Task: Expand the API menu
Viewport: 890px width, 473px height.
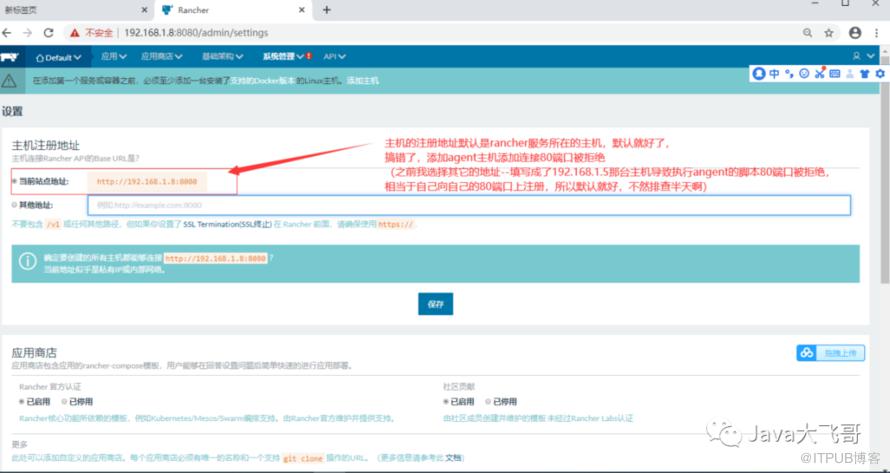Action: point(335,56)
